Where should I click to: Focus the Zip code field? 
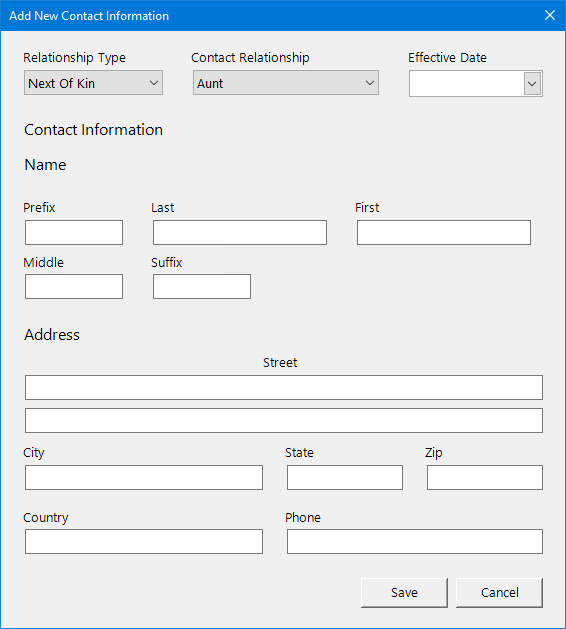click(x=485, y=477)
